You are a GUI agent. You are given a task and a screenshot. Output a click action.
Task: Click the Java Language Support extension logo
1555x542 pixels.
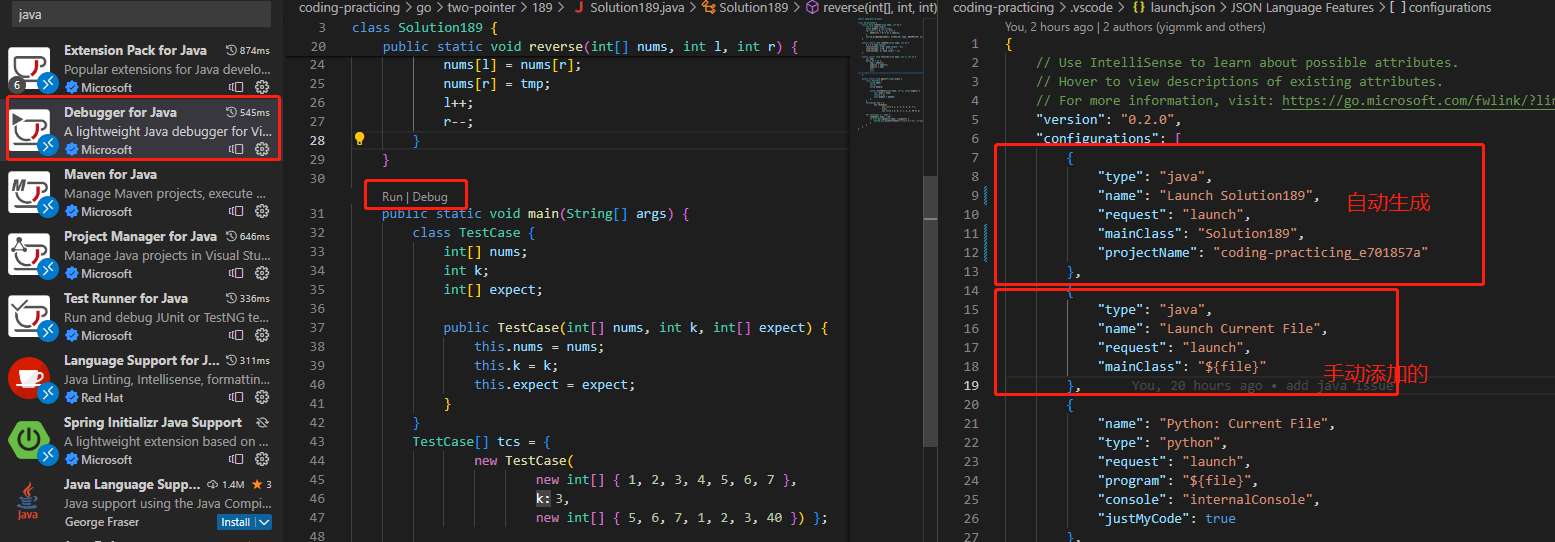click(29, 502)
